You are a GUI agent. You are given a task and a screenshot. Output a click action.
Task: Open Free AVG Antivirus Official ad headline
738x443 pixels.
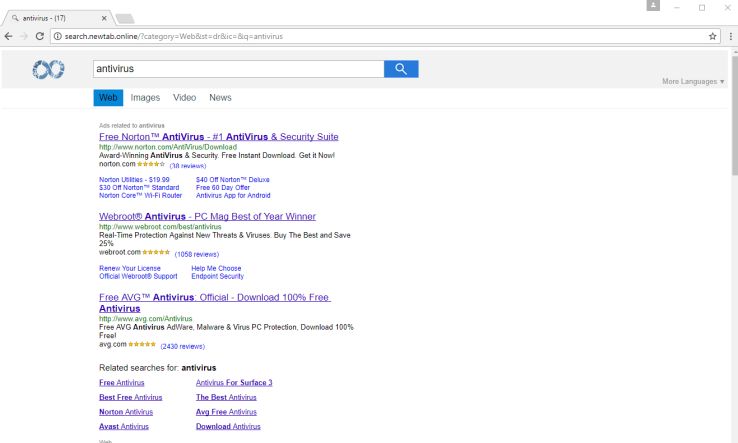[x=215, y=303]
